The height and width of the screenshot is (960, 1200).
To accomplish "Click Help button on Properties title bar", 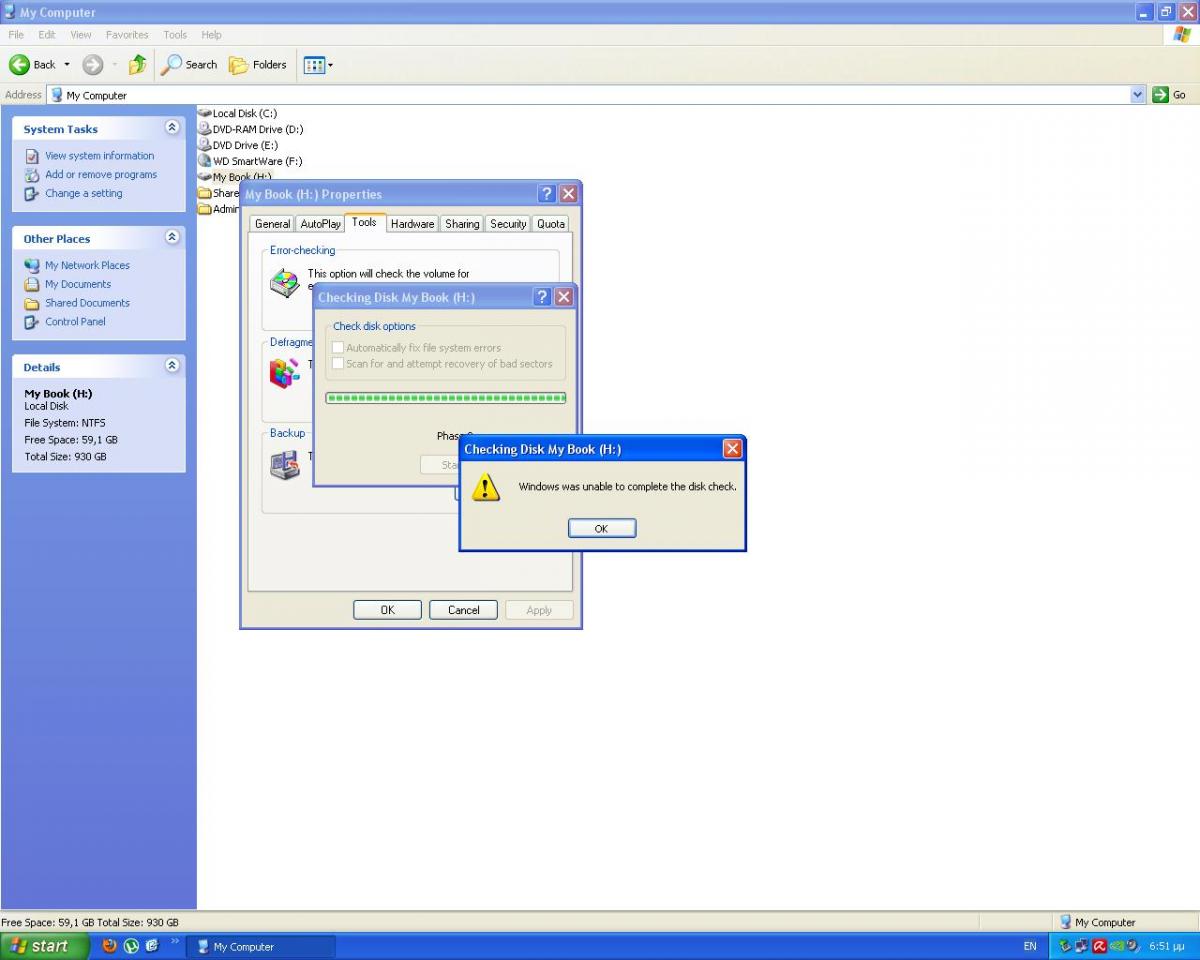I will click(x=546, y=194).
